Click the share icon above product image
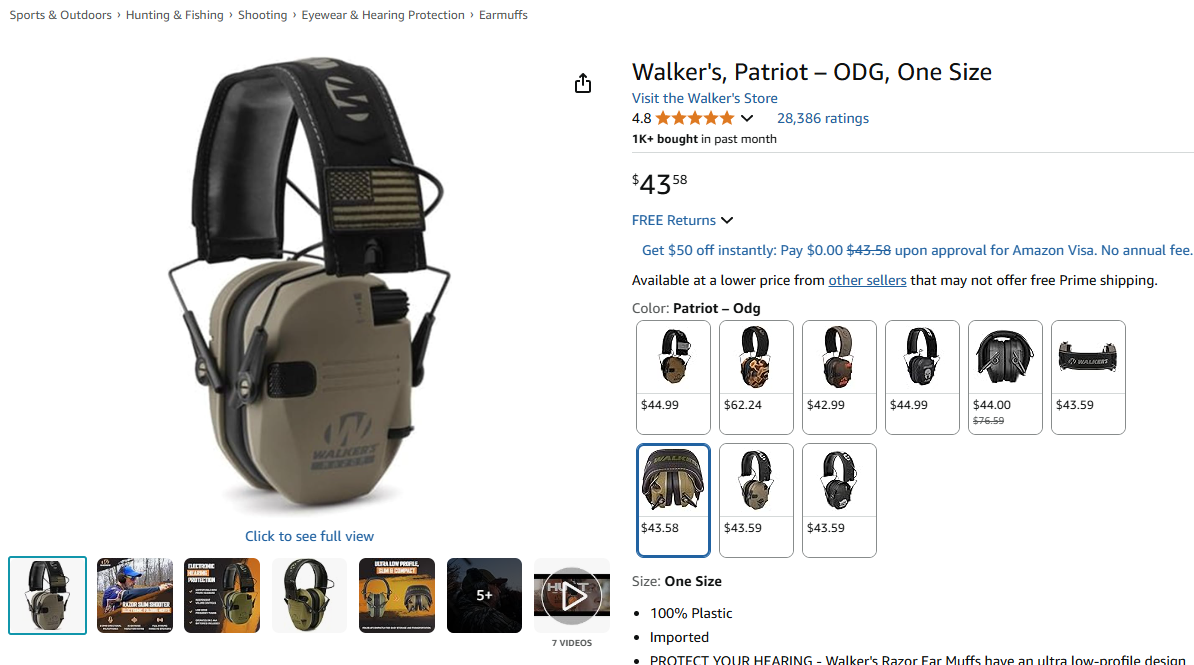This screenshot has height=665, width=1194. click(x=583, y=83)
